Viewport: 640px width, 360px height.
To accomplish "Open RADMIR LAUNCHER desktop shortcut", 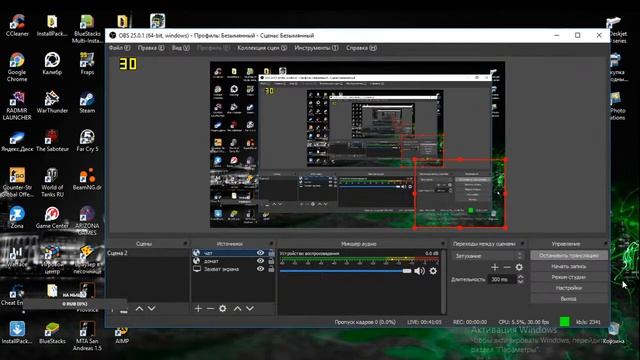I will coord(17,106).
